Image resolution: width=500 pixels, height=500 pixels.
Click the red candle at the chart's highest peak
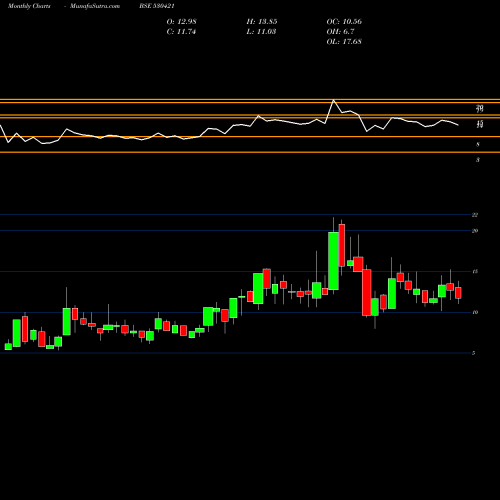pos(342,245)
